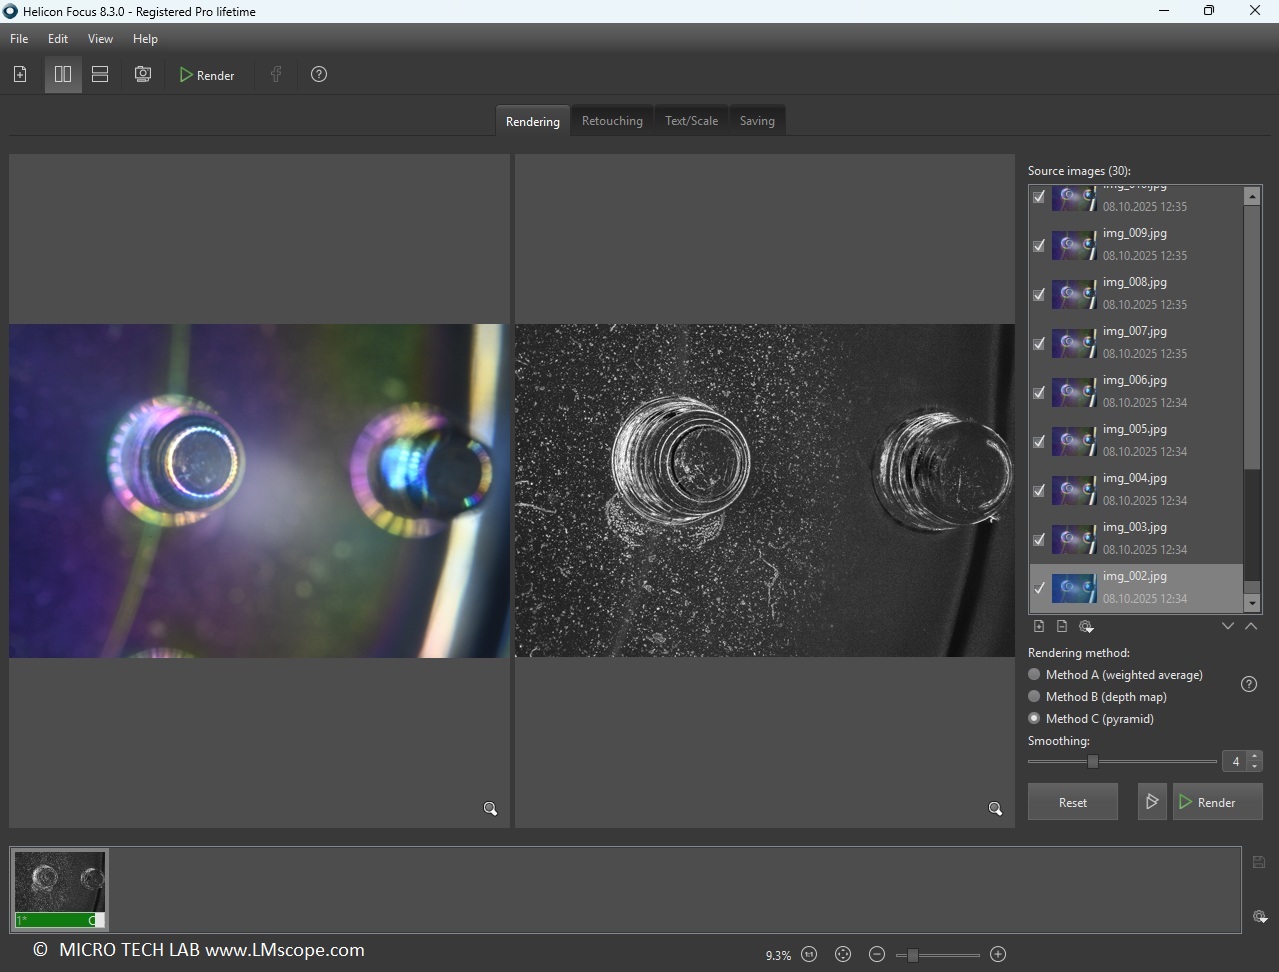1279x972 pixels.
Task: Select the vertical split view layout
Action: point(62,74)
